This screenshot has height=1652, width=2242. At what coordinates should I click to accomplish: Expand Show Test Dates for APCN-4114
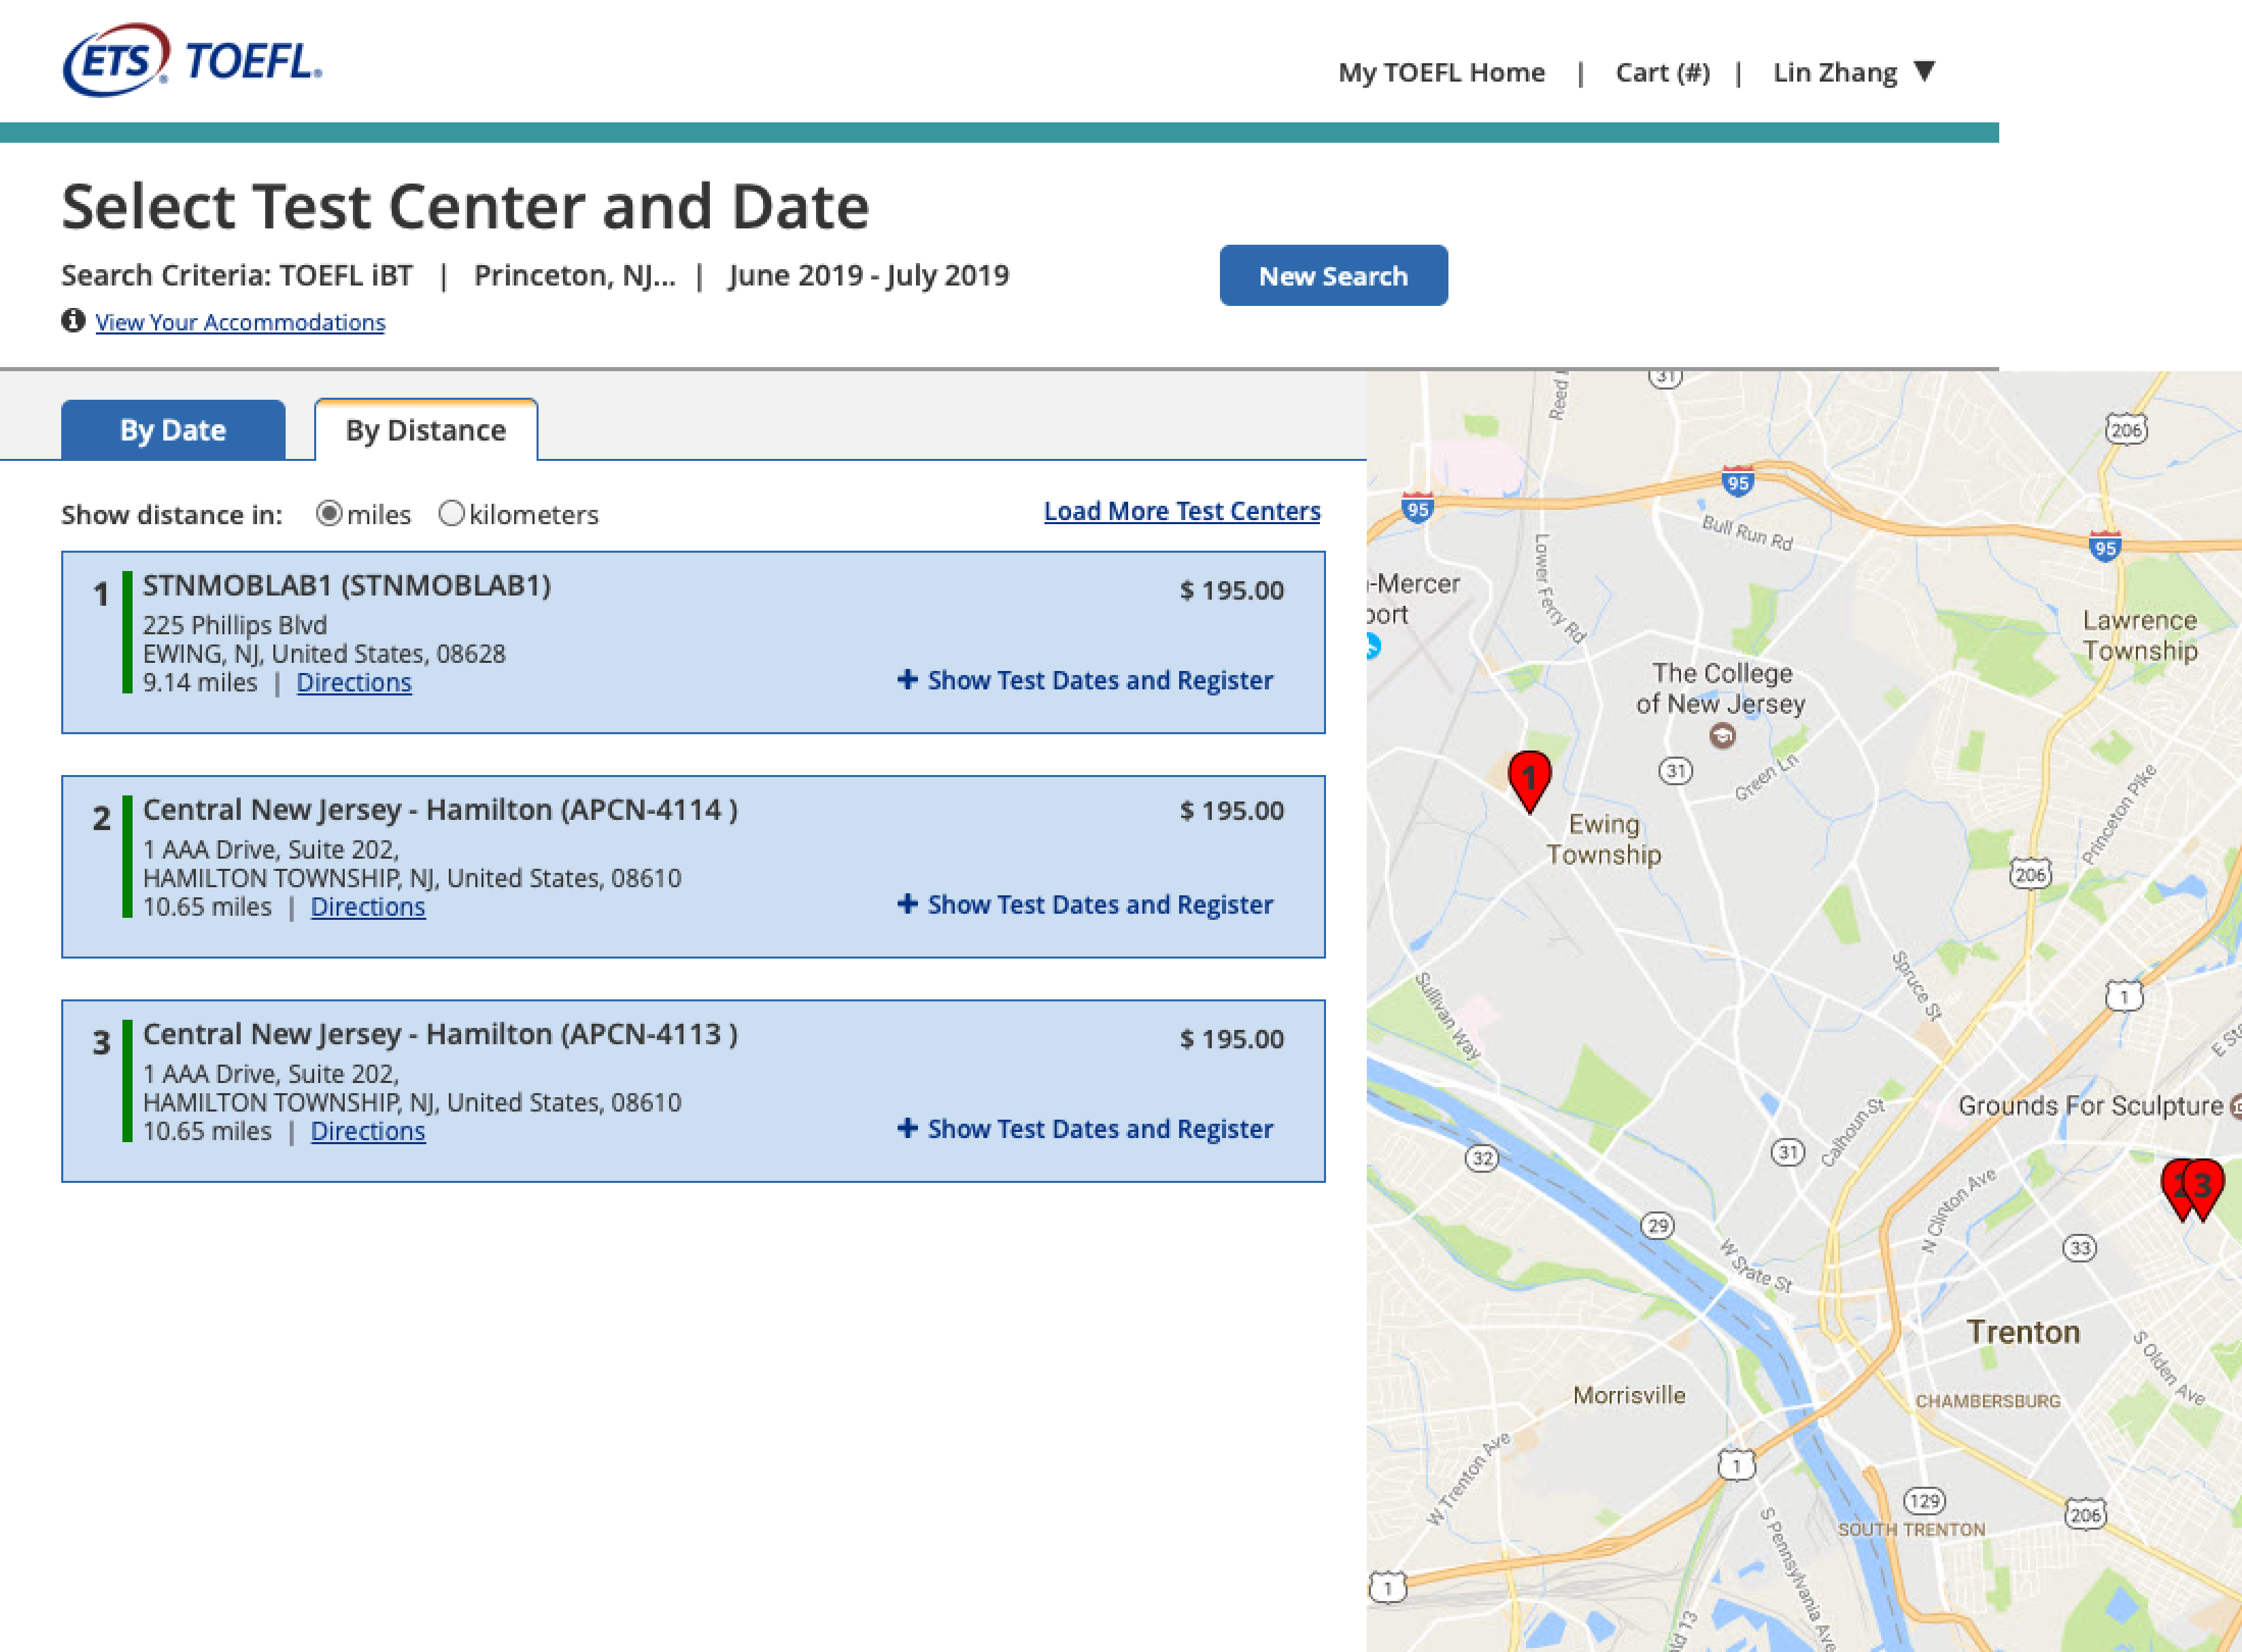point(1099,904)
